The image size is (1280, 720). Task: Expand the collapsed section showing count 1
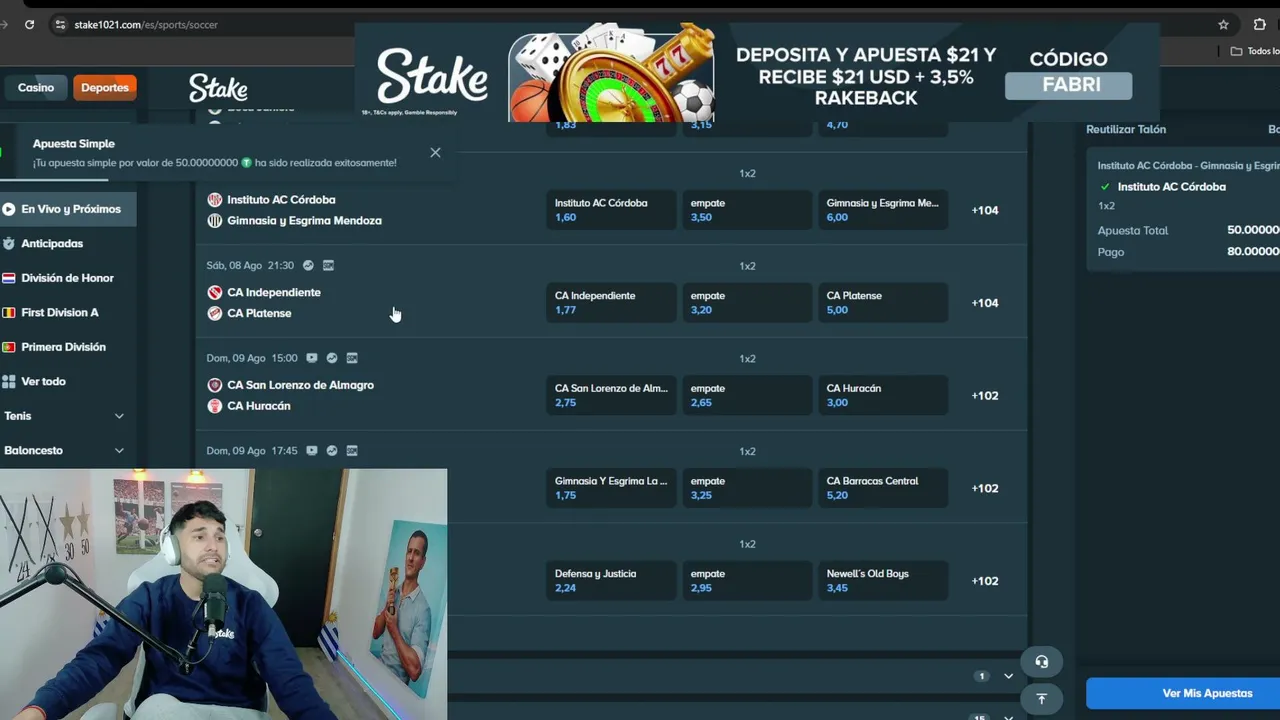[1008, 676]
